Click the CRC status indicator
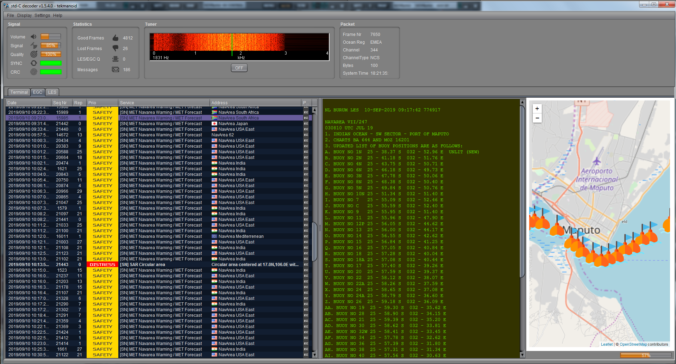This screenshot has height=364, width=676. click(51, 72)
